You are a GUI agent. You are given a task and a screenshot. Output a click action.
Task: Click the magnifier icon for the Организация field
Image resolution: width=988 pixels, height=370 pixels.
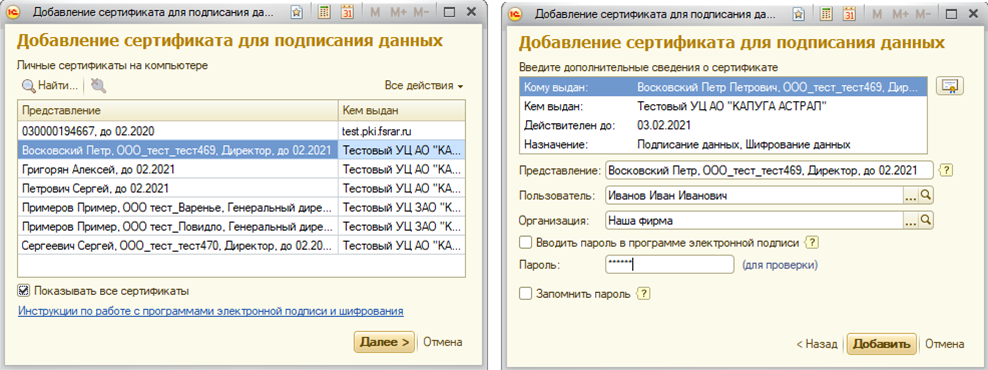coord(926,221)
